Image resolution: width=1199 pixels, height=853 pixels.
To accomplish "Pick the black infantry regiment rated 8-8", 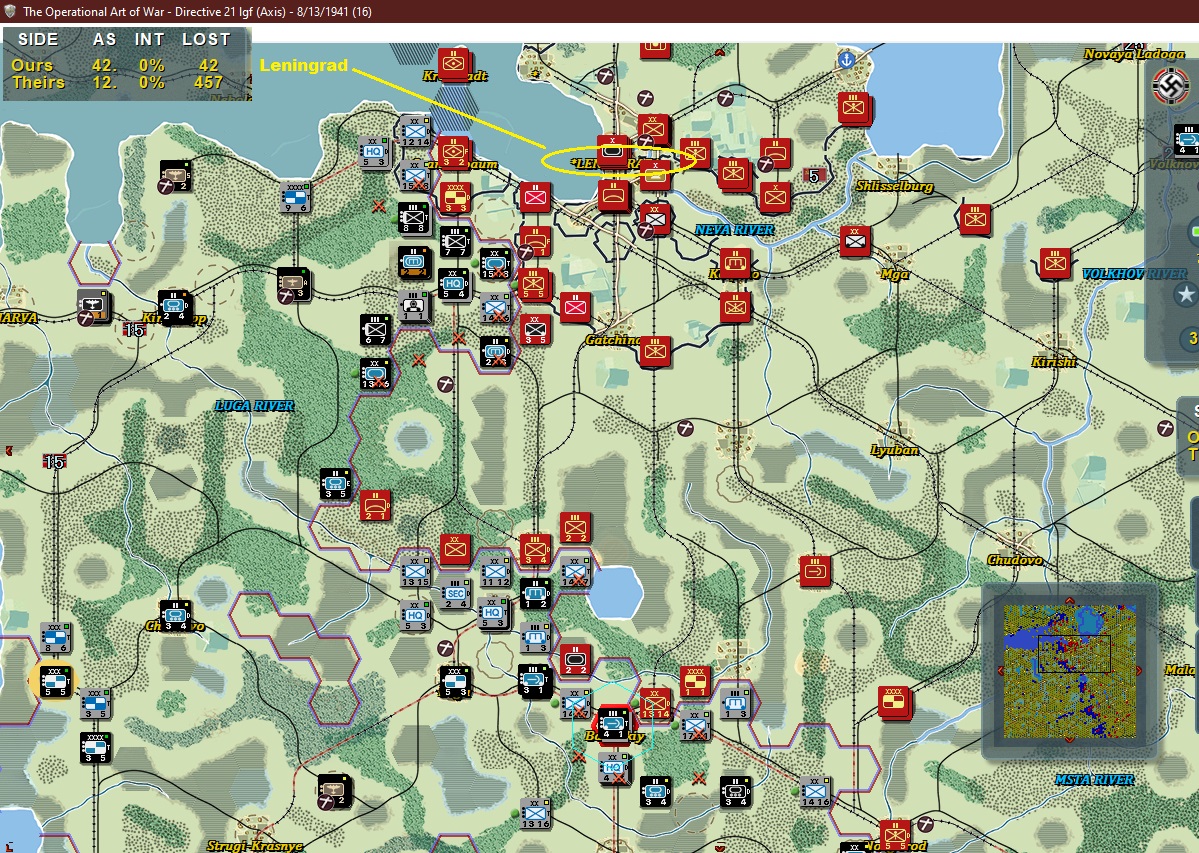I will tap(414, 218).
